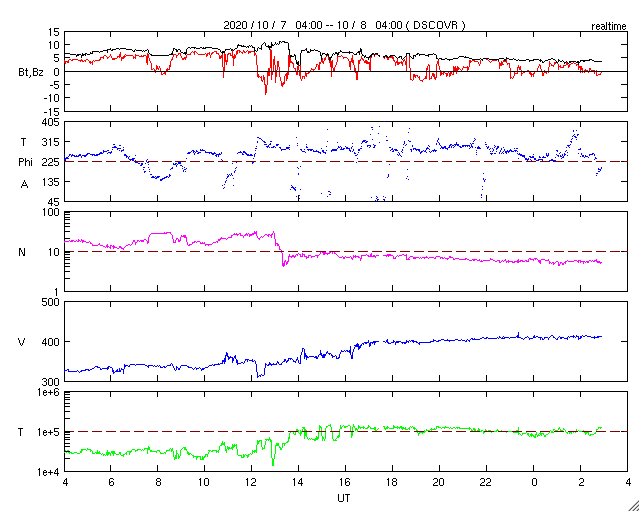Click the '-15' tick on Bt,Bz axis
Image resolution: width=640 pixels, height=512 pixels.
click(51, 111)
